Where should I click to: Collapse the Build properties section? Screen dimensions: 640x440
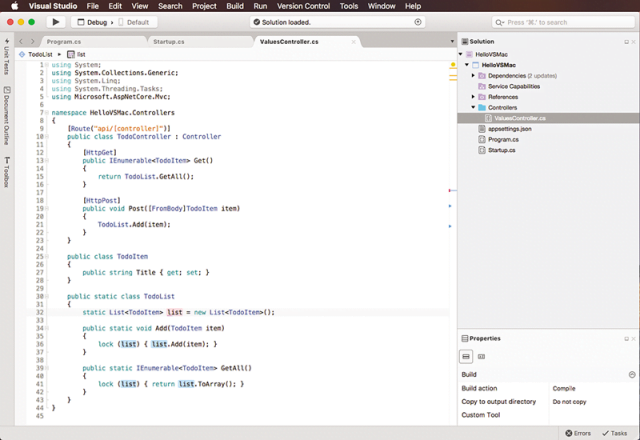(631, 374)
